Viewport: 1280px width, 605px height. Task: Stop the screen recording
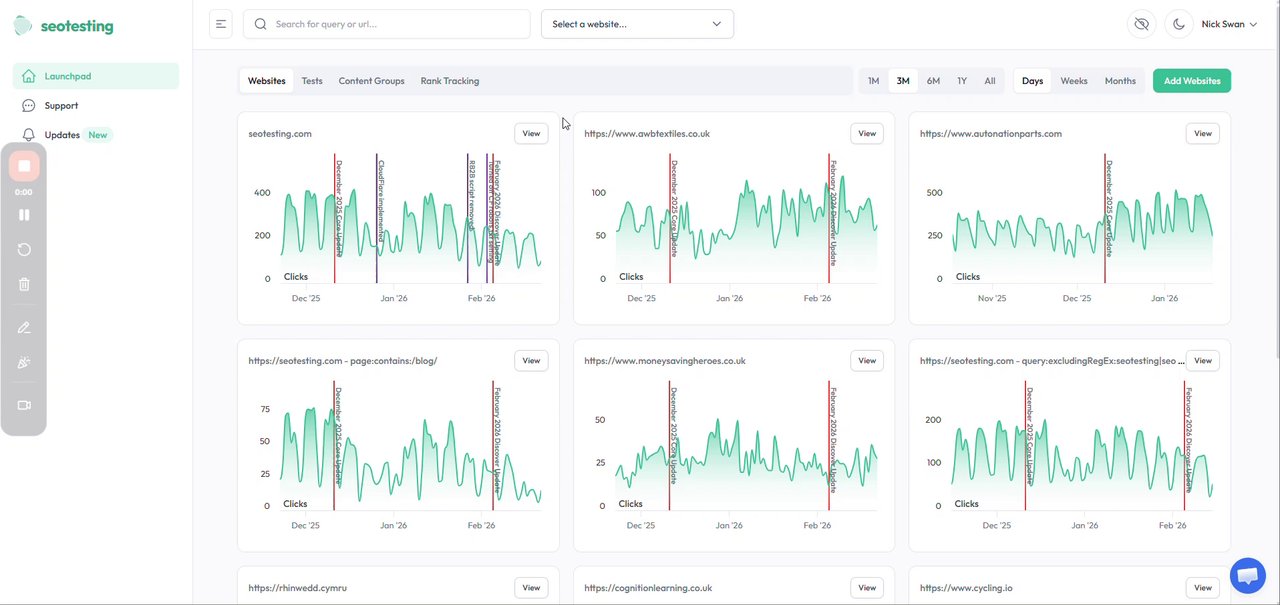coord(24,166)
